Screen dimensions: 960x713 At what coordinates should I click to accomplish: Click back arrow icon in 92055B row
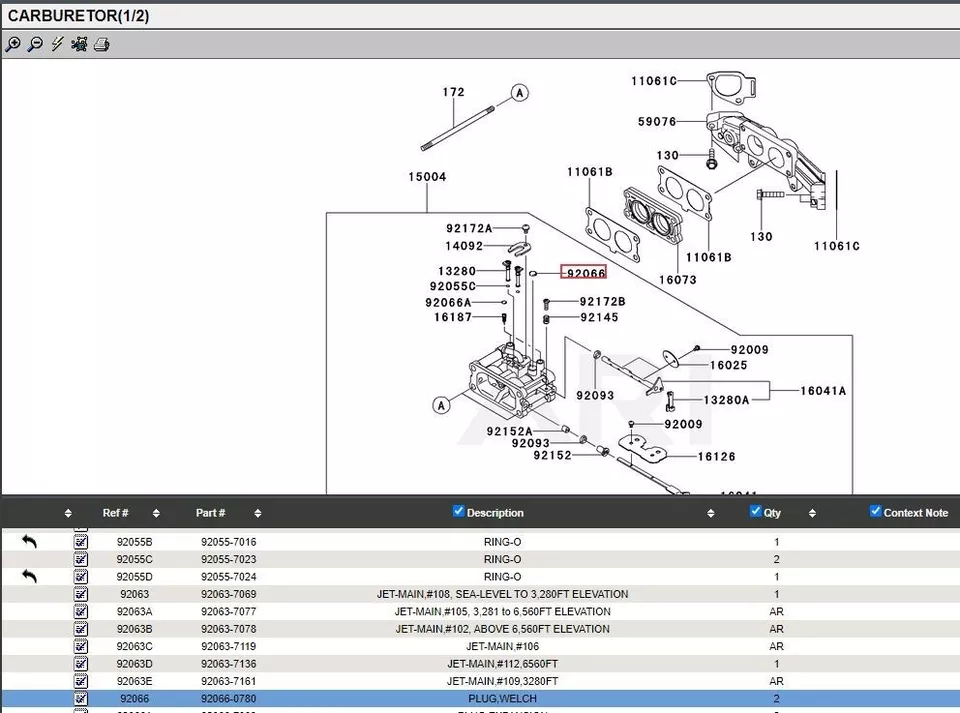click(x=30, y=542)
